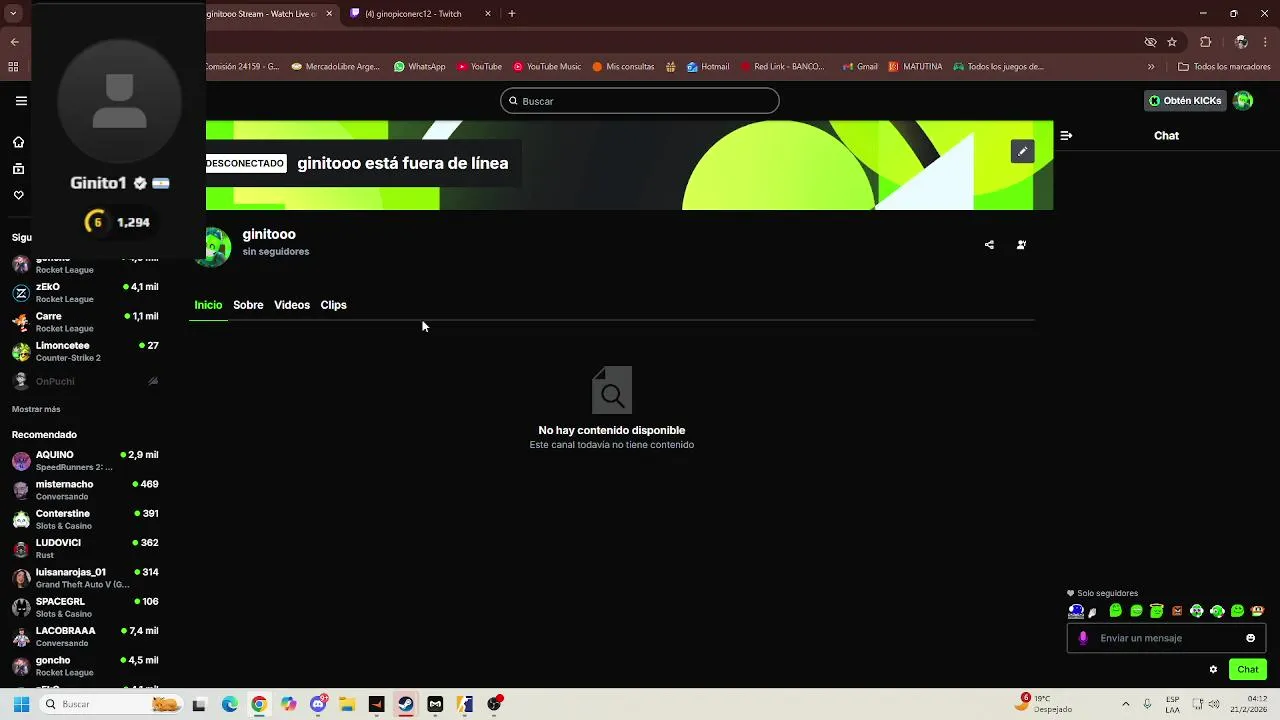Collapse chat using the arrow-lines icon
The height and width of the screenshot is (720, 1280).
1066,135
